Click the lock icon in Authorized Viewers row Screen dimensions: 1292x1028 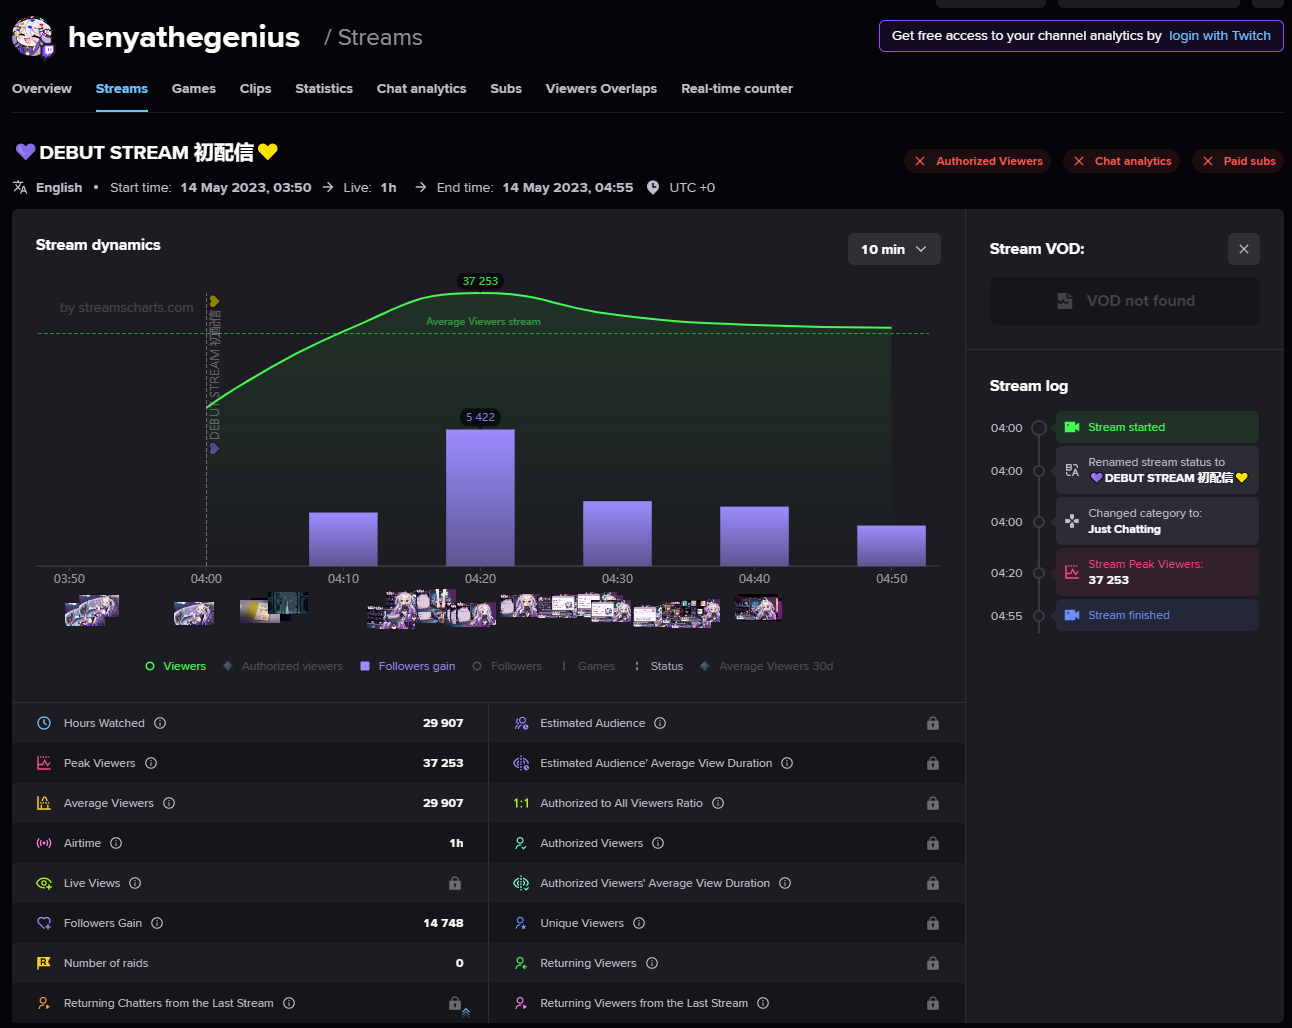point(933,843)
